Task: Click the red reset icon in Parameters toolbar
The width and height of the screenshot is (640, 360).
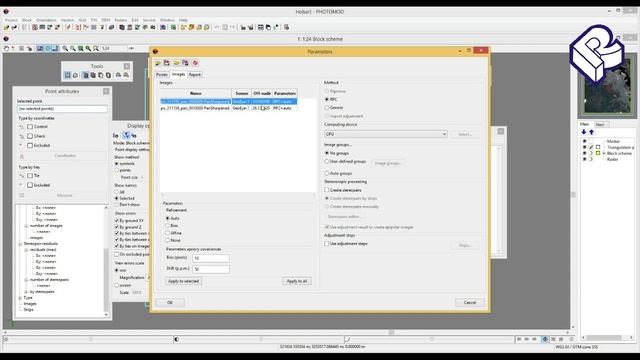Action: pos(196,63)
